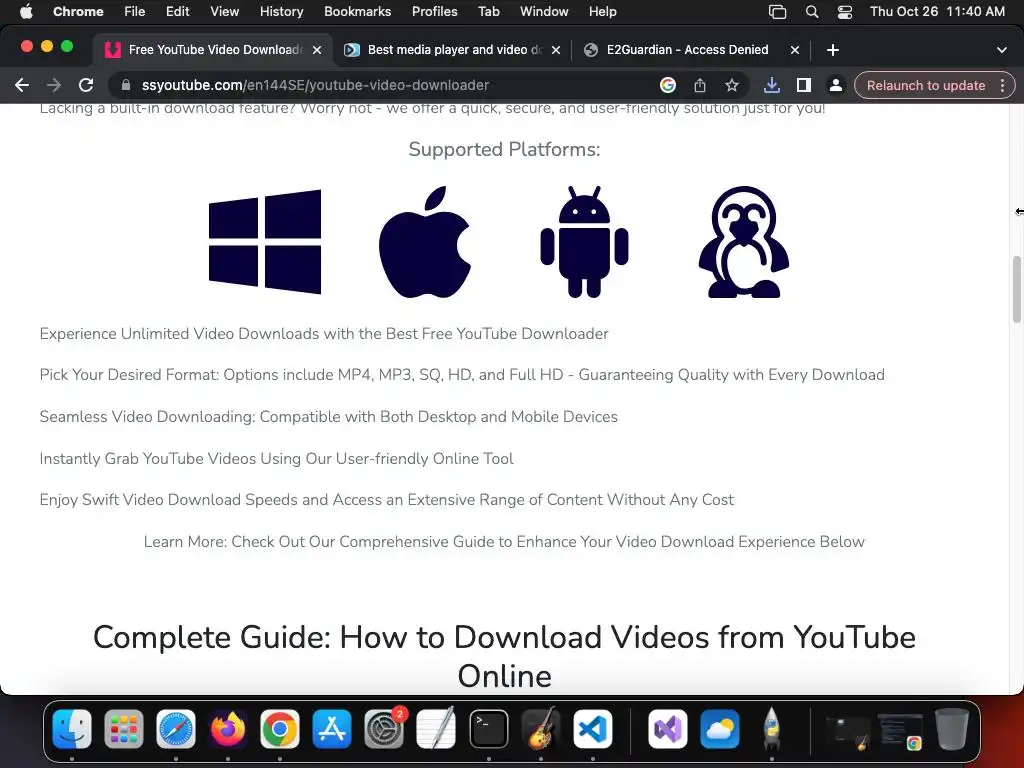The height and width of the screenshot is (768, 1024).
Task: Click the date and time clock
Action: pyautogui.click(x=937, y=11)
